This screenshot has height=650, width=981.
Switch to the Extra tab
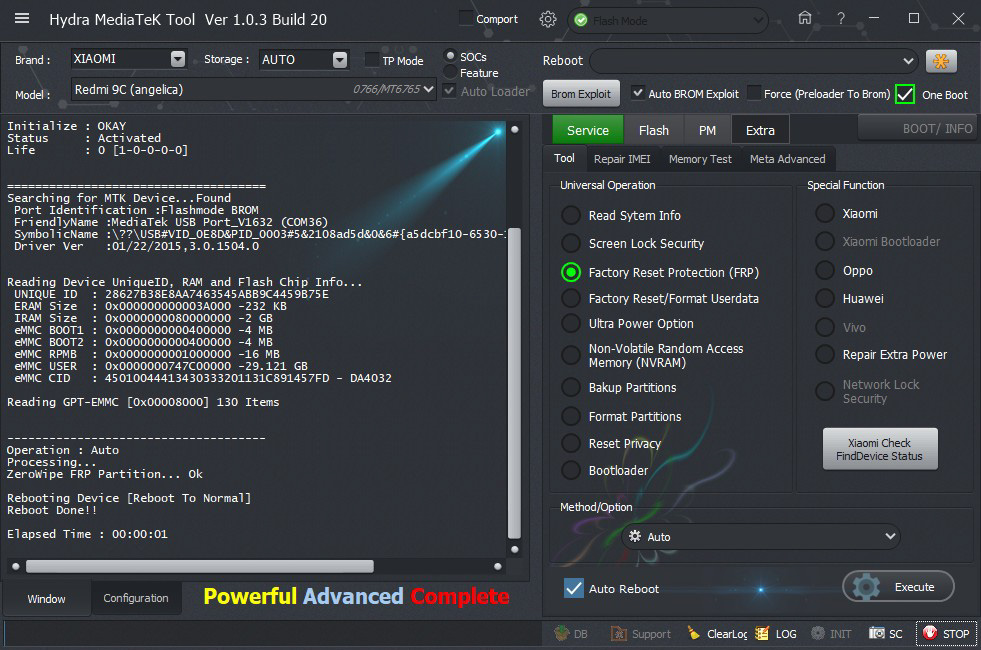(x=760, y=130)
